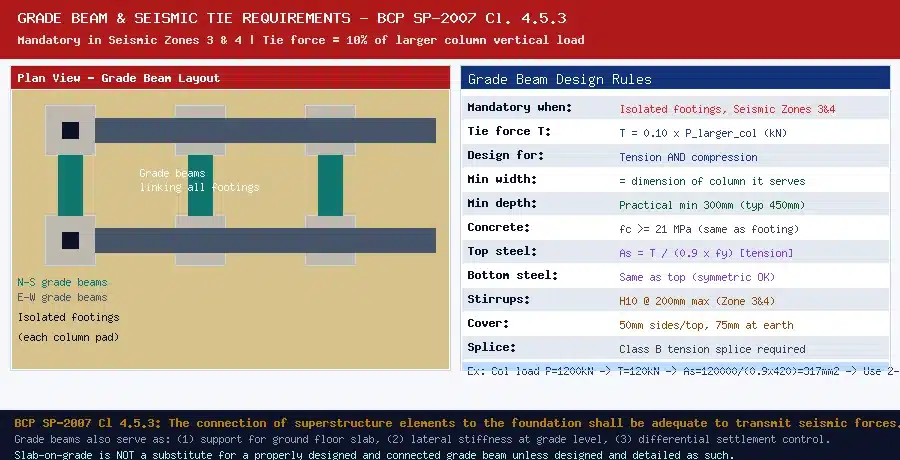Screen dimensions: 900x460
Task: Click the upper E-W grade beam bar
Action: 265,130
